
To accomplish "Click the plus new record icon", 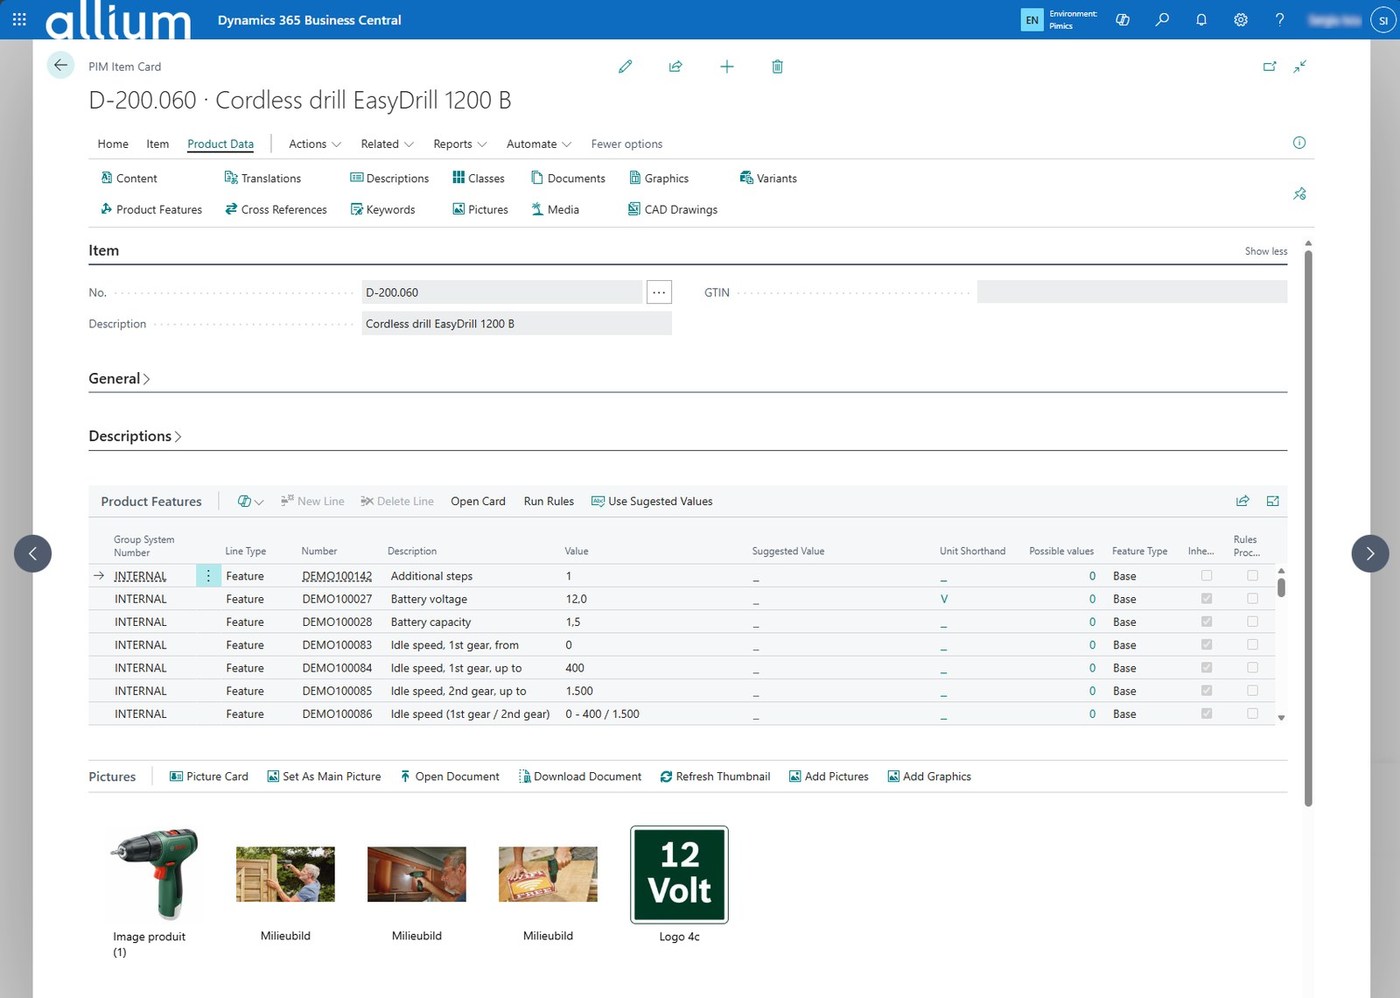I will point(727,67).
